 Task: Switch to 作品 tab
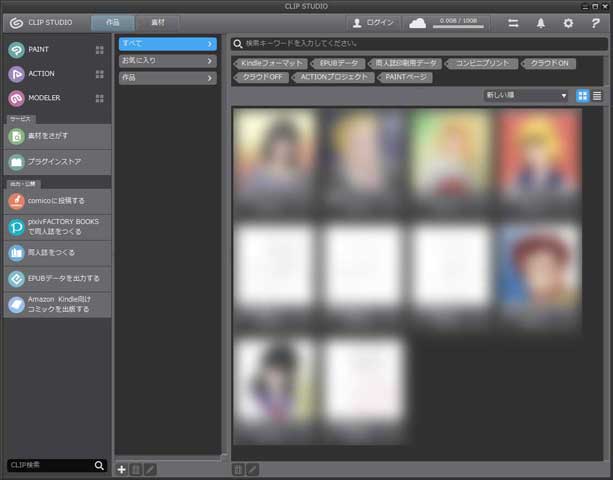click(x=113, y=23)
